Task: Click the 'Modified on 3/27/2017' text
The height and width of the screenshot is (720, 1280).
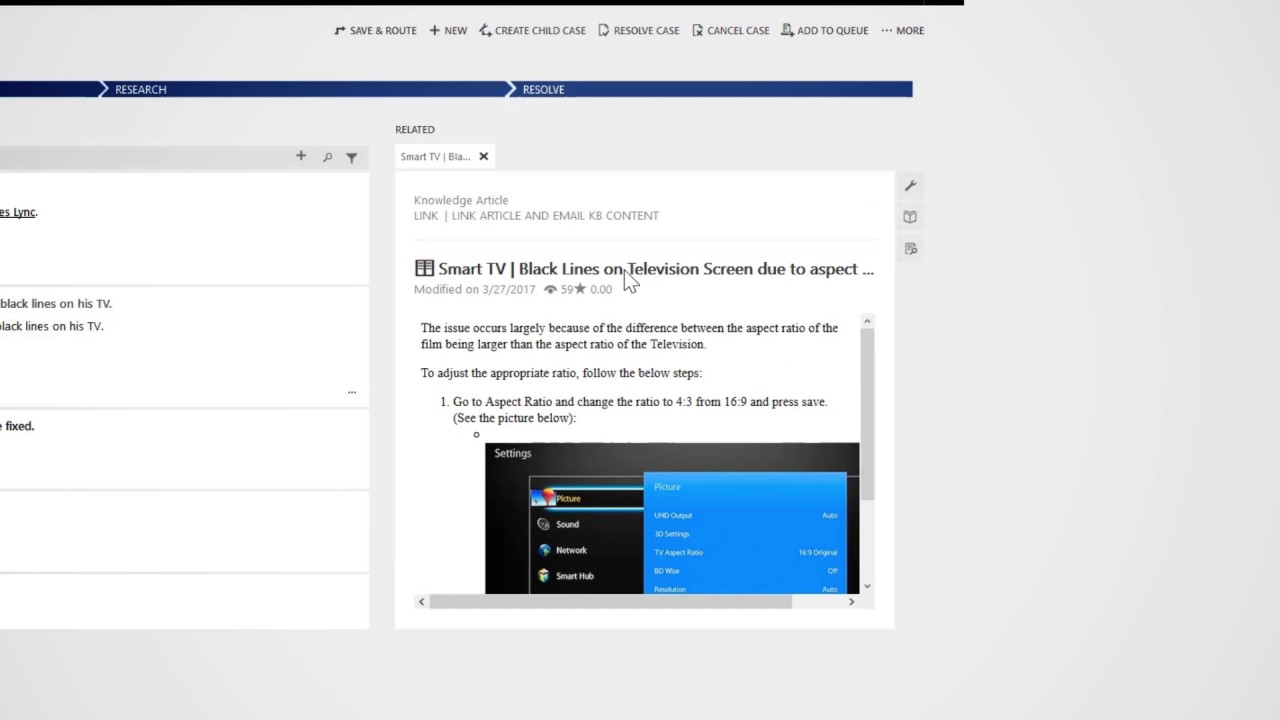Action: 475,289
